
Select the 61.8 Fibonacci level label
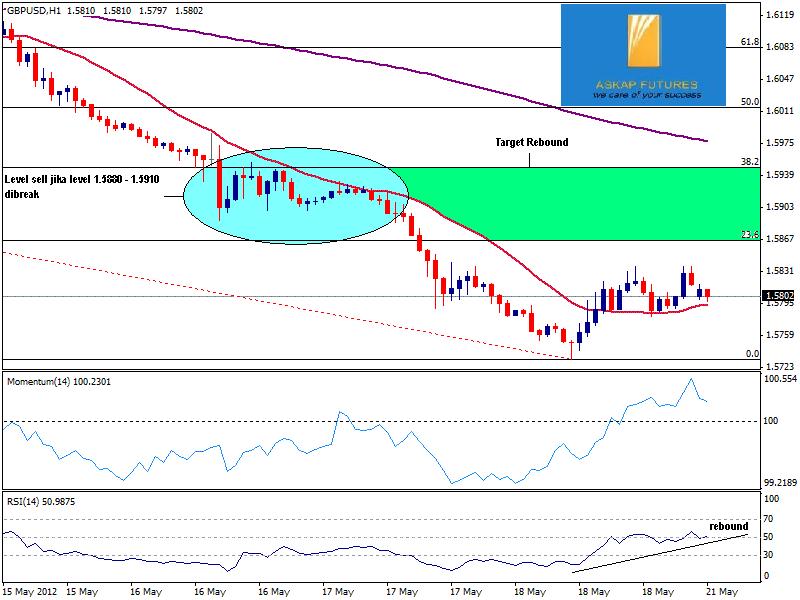tap(748, 43)
